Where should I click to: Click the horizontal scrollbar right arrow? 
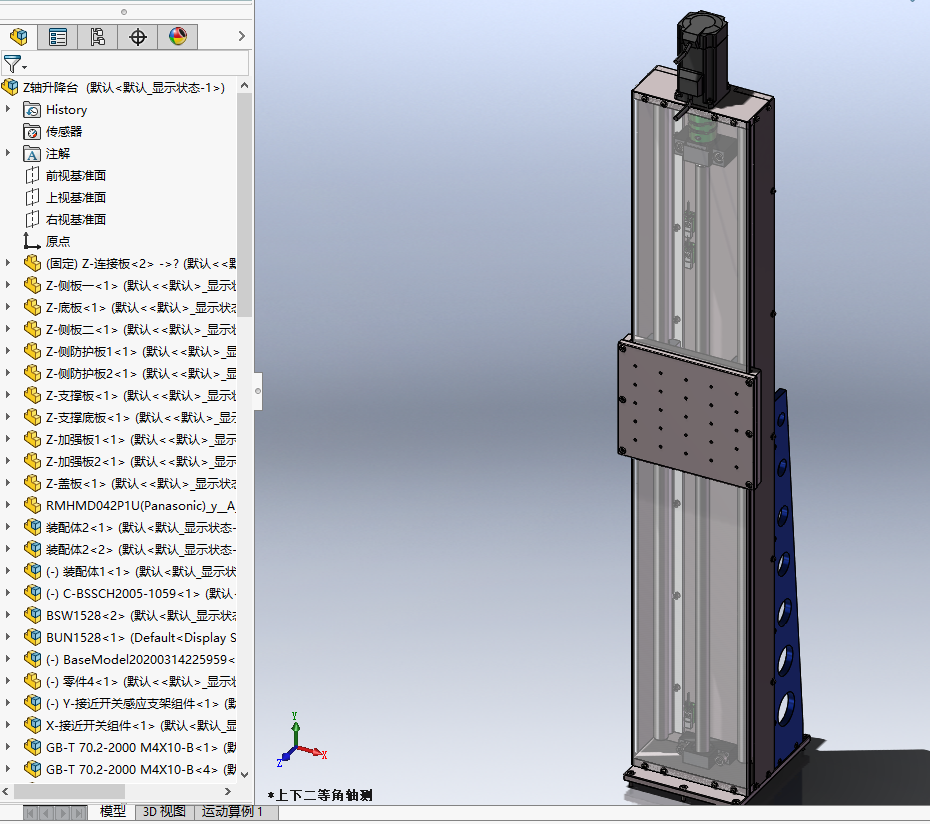[228, 791]
